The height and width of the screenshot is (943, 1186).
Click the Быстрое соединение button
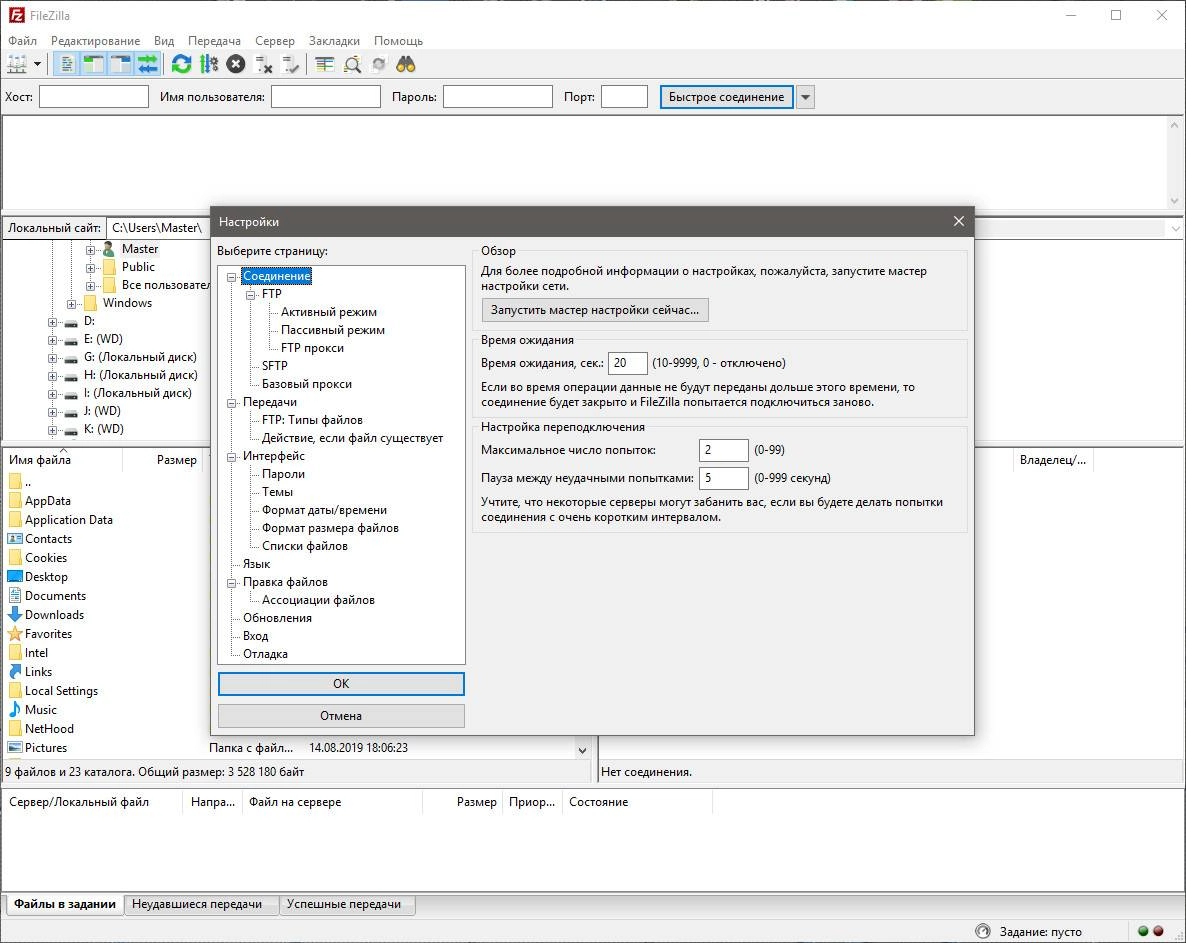726,97
